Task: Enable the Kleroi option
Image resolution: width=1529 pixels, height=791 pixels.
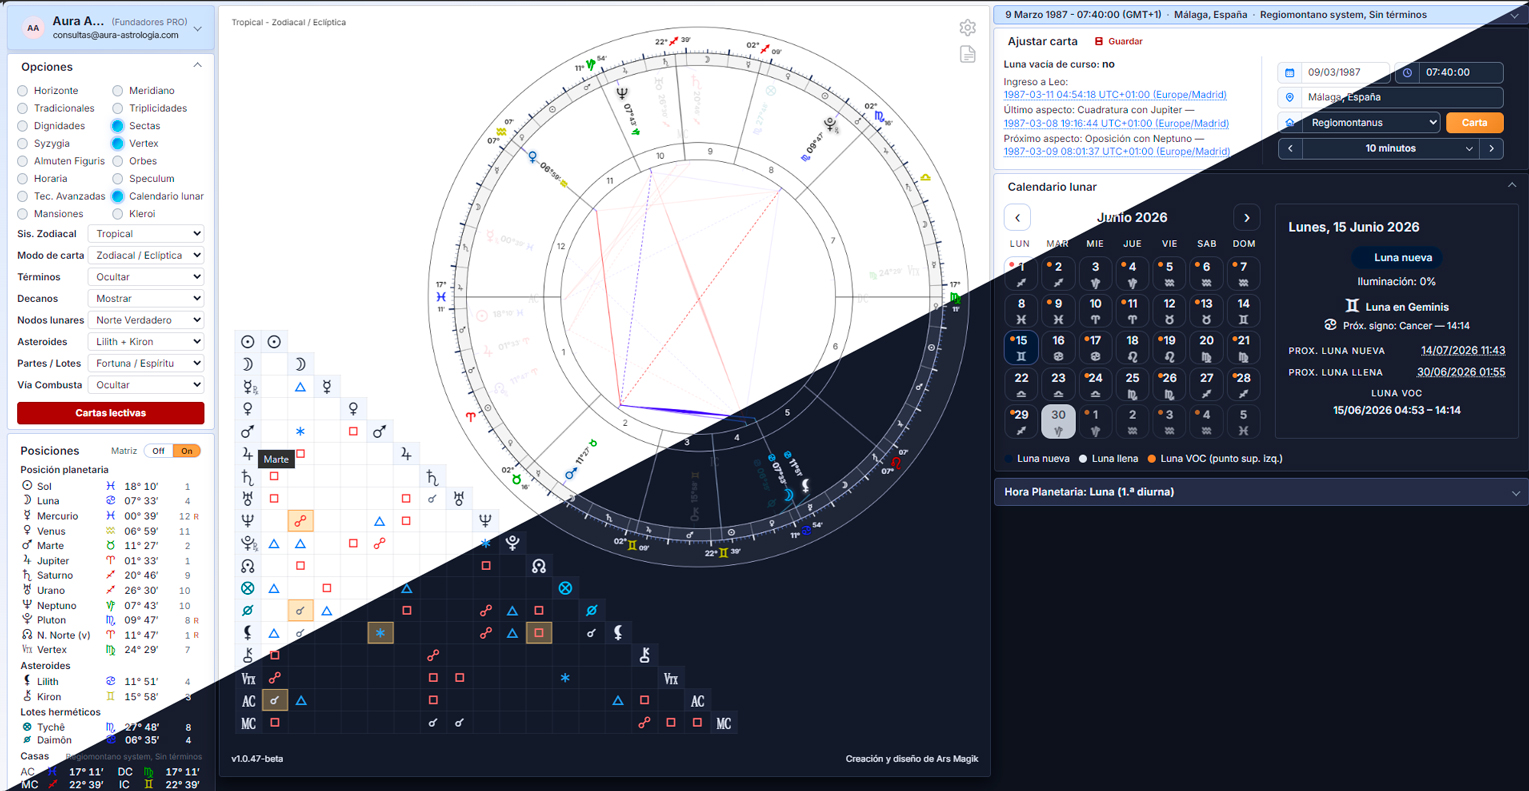Action: click(118, 214)
